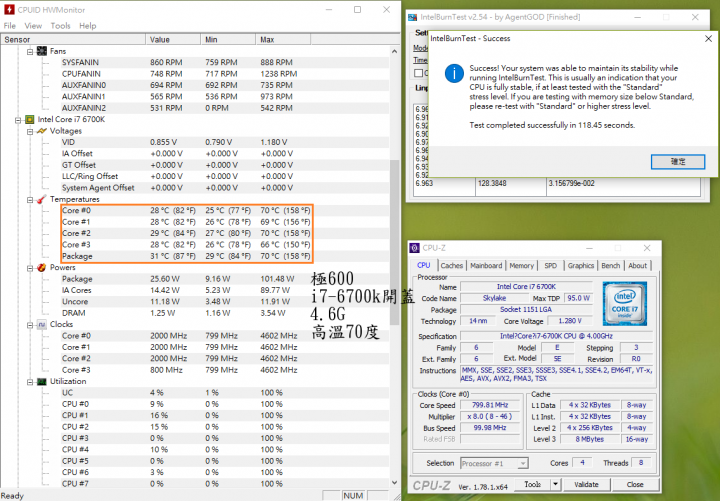Viewport: 720px width, 501px height.
Task: Open the File menu in HWMonitor
Action: click(10, 26)
